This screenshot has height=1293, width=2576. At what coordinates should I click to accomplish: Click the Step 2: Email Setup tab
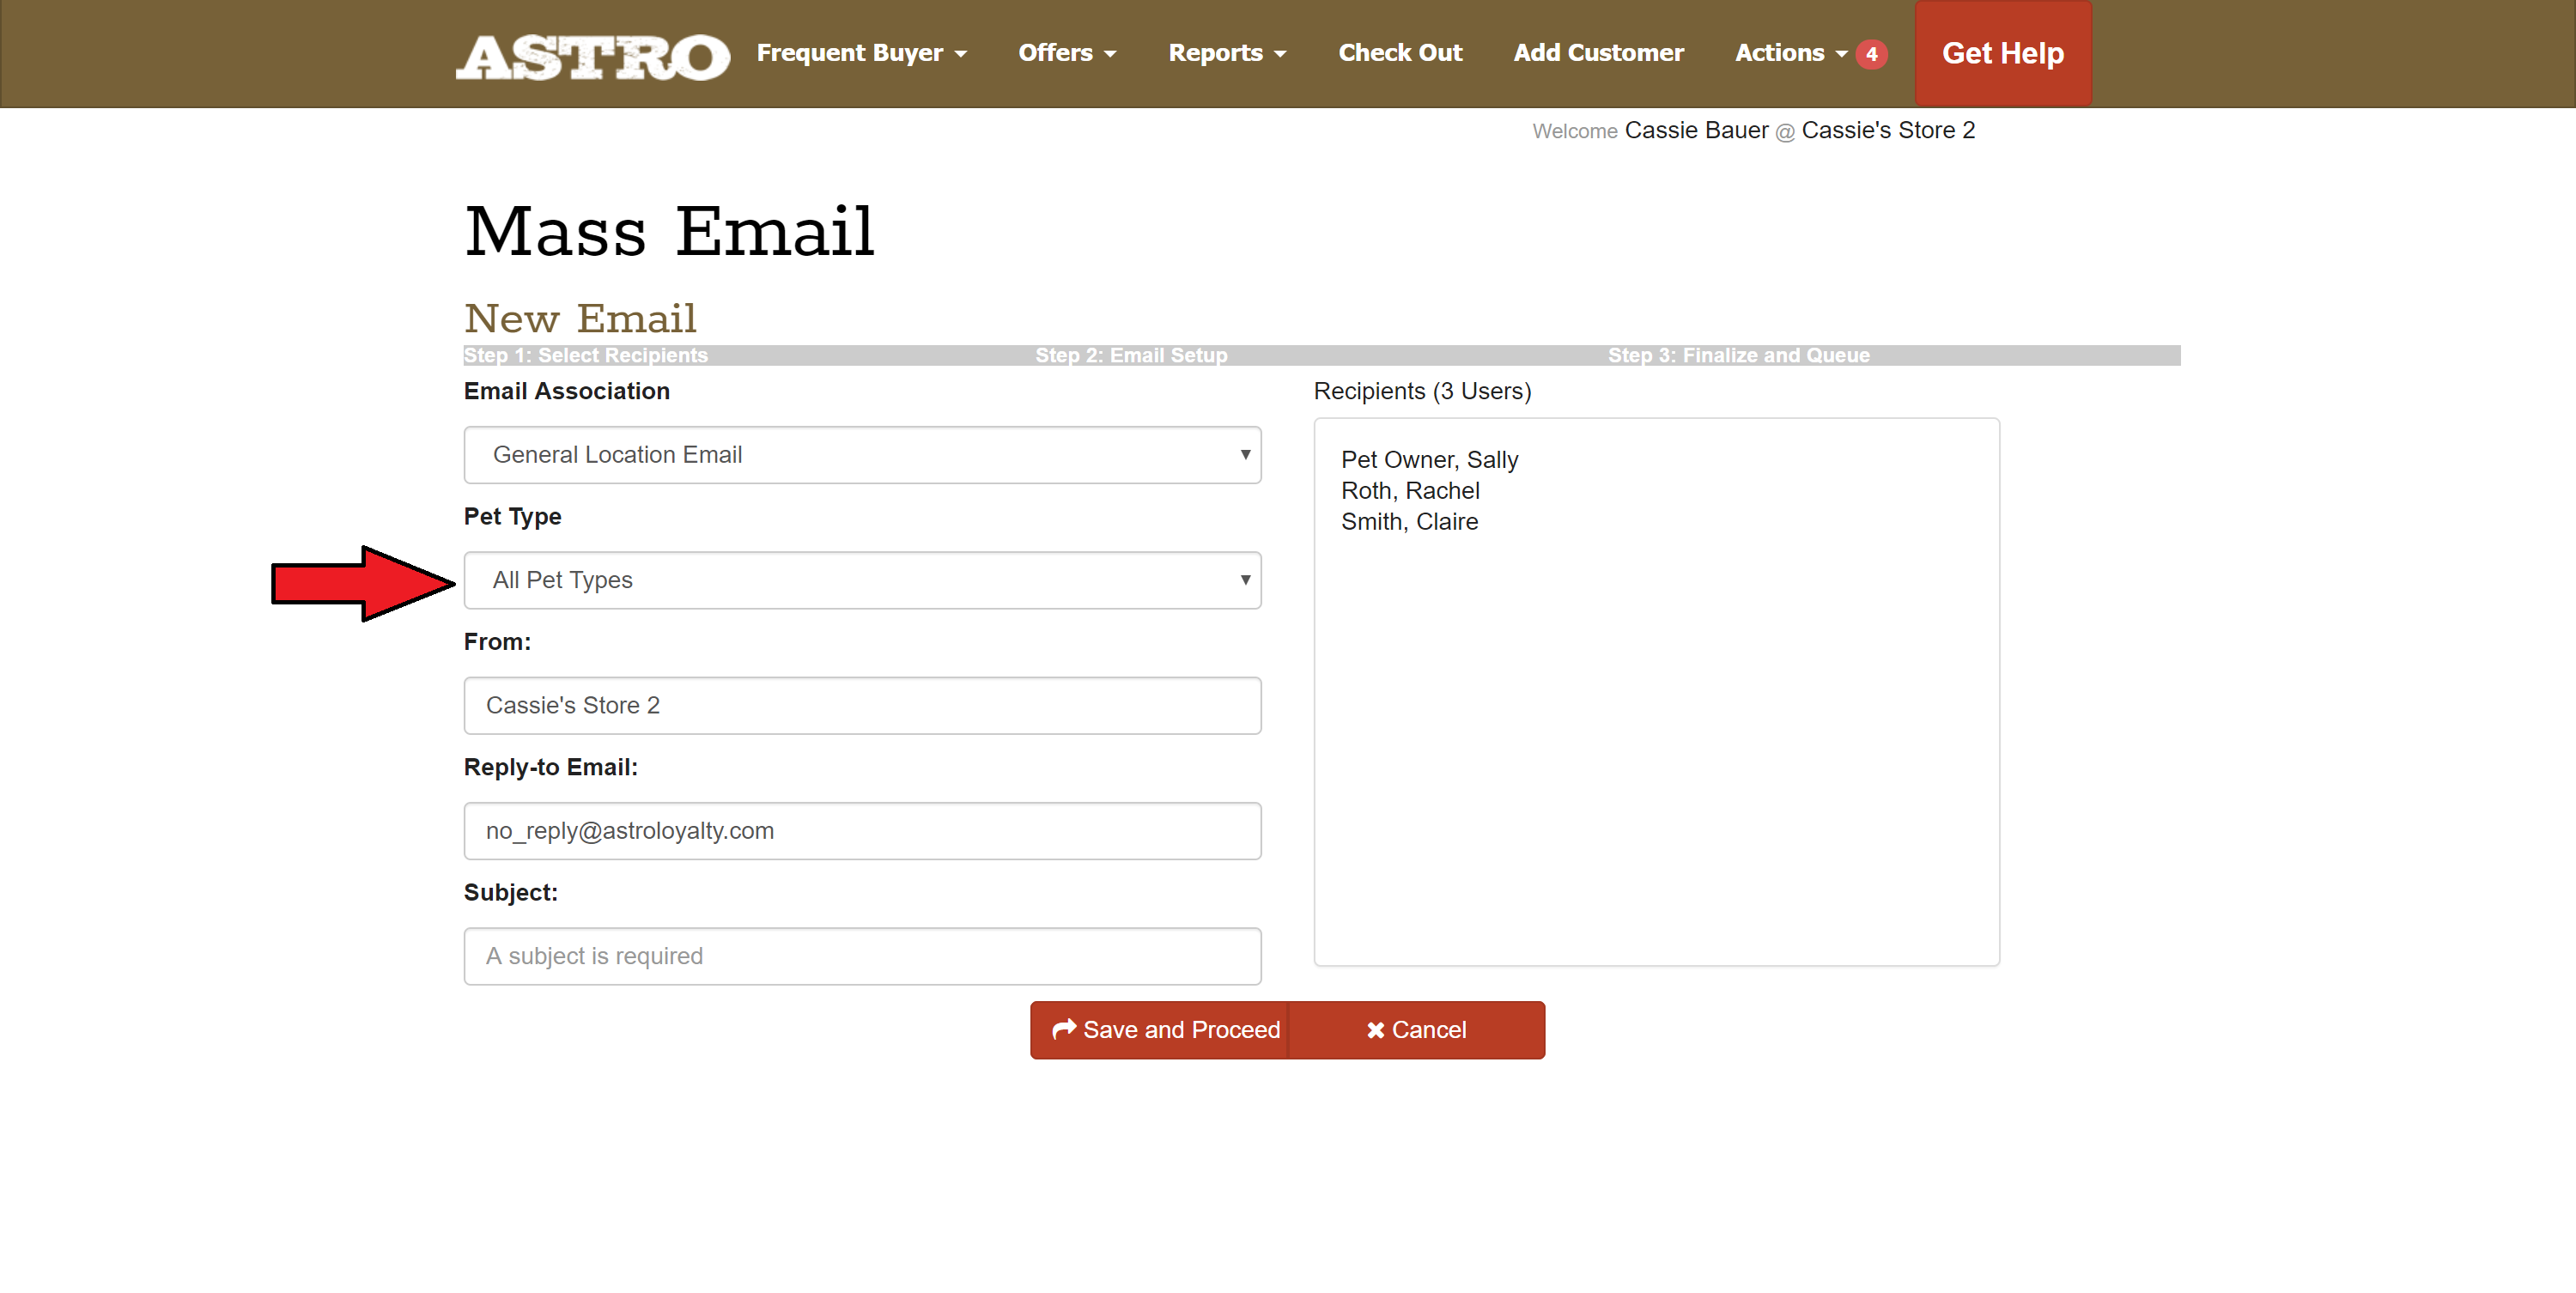click(x=1130, y=355)
